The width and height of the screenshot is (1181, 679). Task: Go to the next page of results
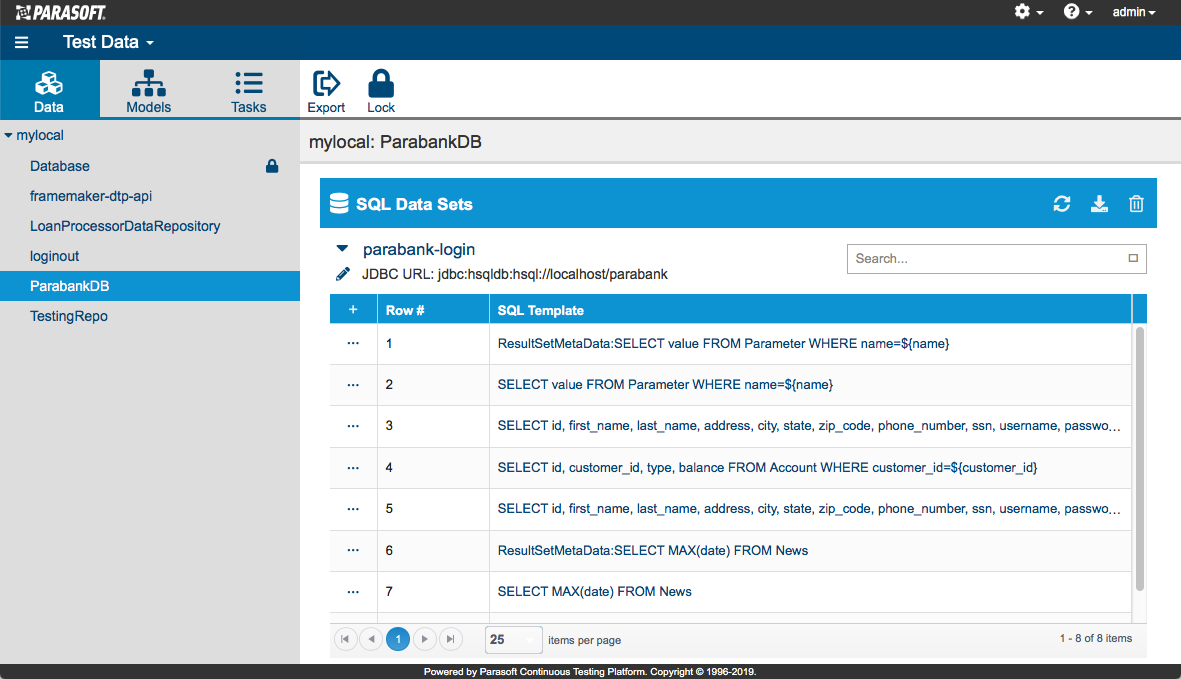[424, 639]
